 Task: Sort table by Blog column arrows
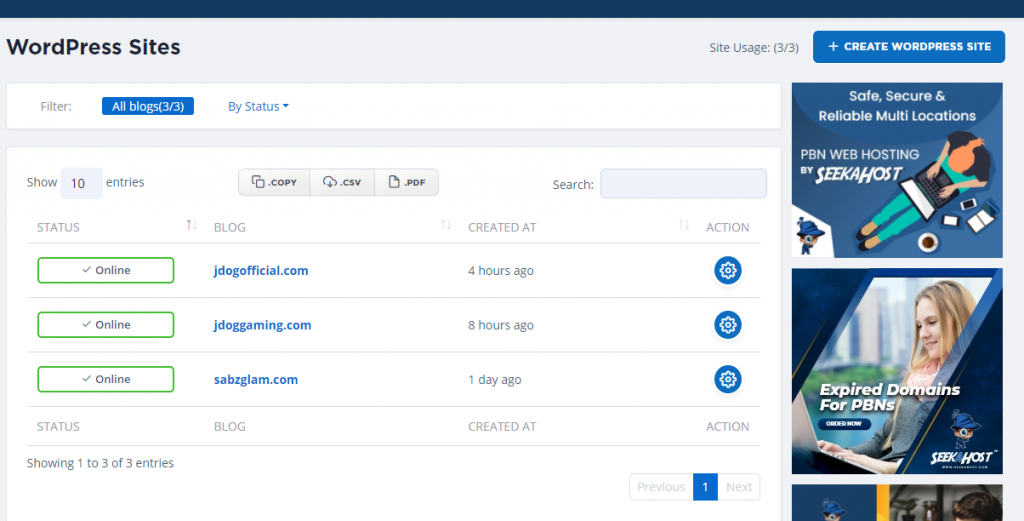(446, 225)
